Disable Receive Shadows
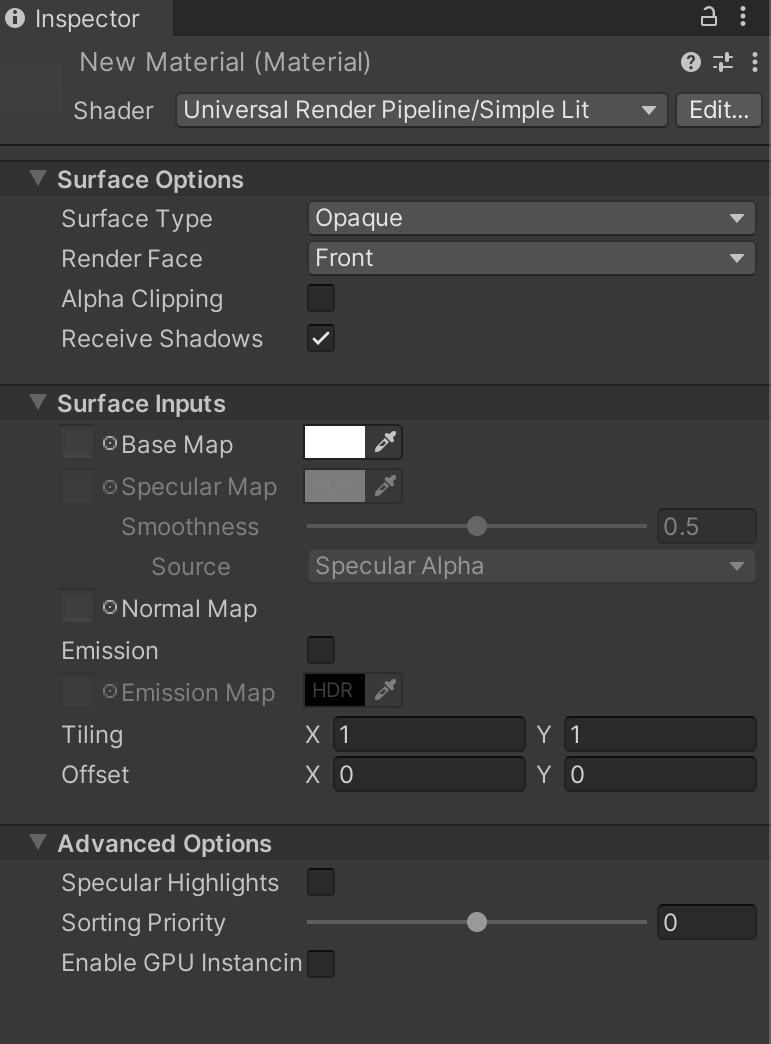Image resolution: width=771 pixels, height=1044 pixels. [x=320, y=338]
